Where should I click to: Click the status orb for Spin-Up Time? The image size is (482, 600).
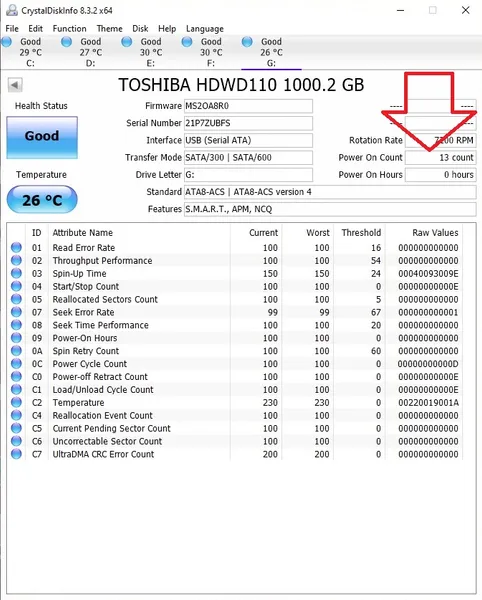tap(16, 273)
